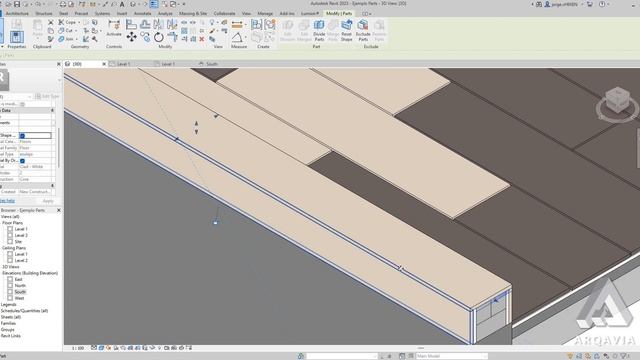Switch to the South view tab

click(211, 64)
